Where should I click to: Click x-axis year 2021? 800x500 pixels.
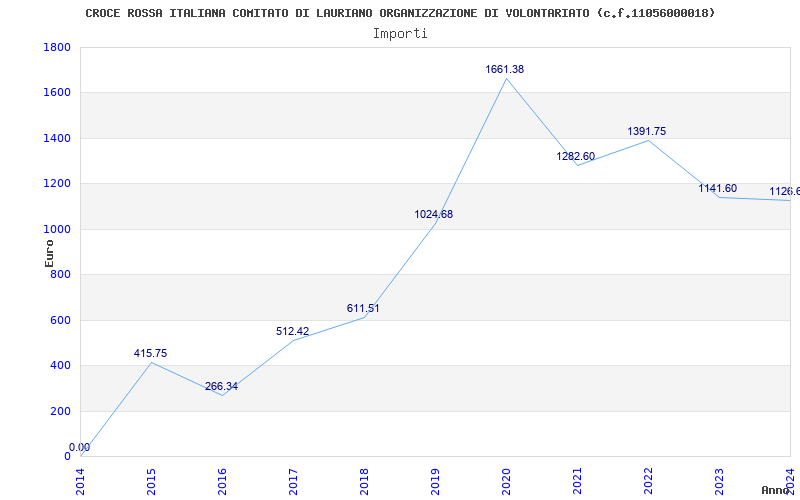tap(577, 481)
